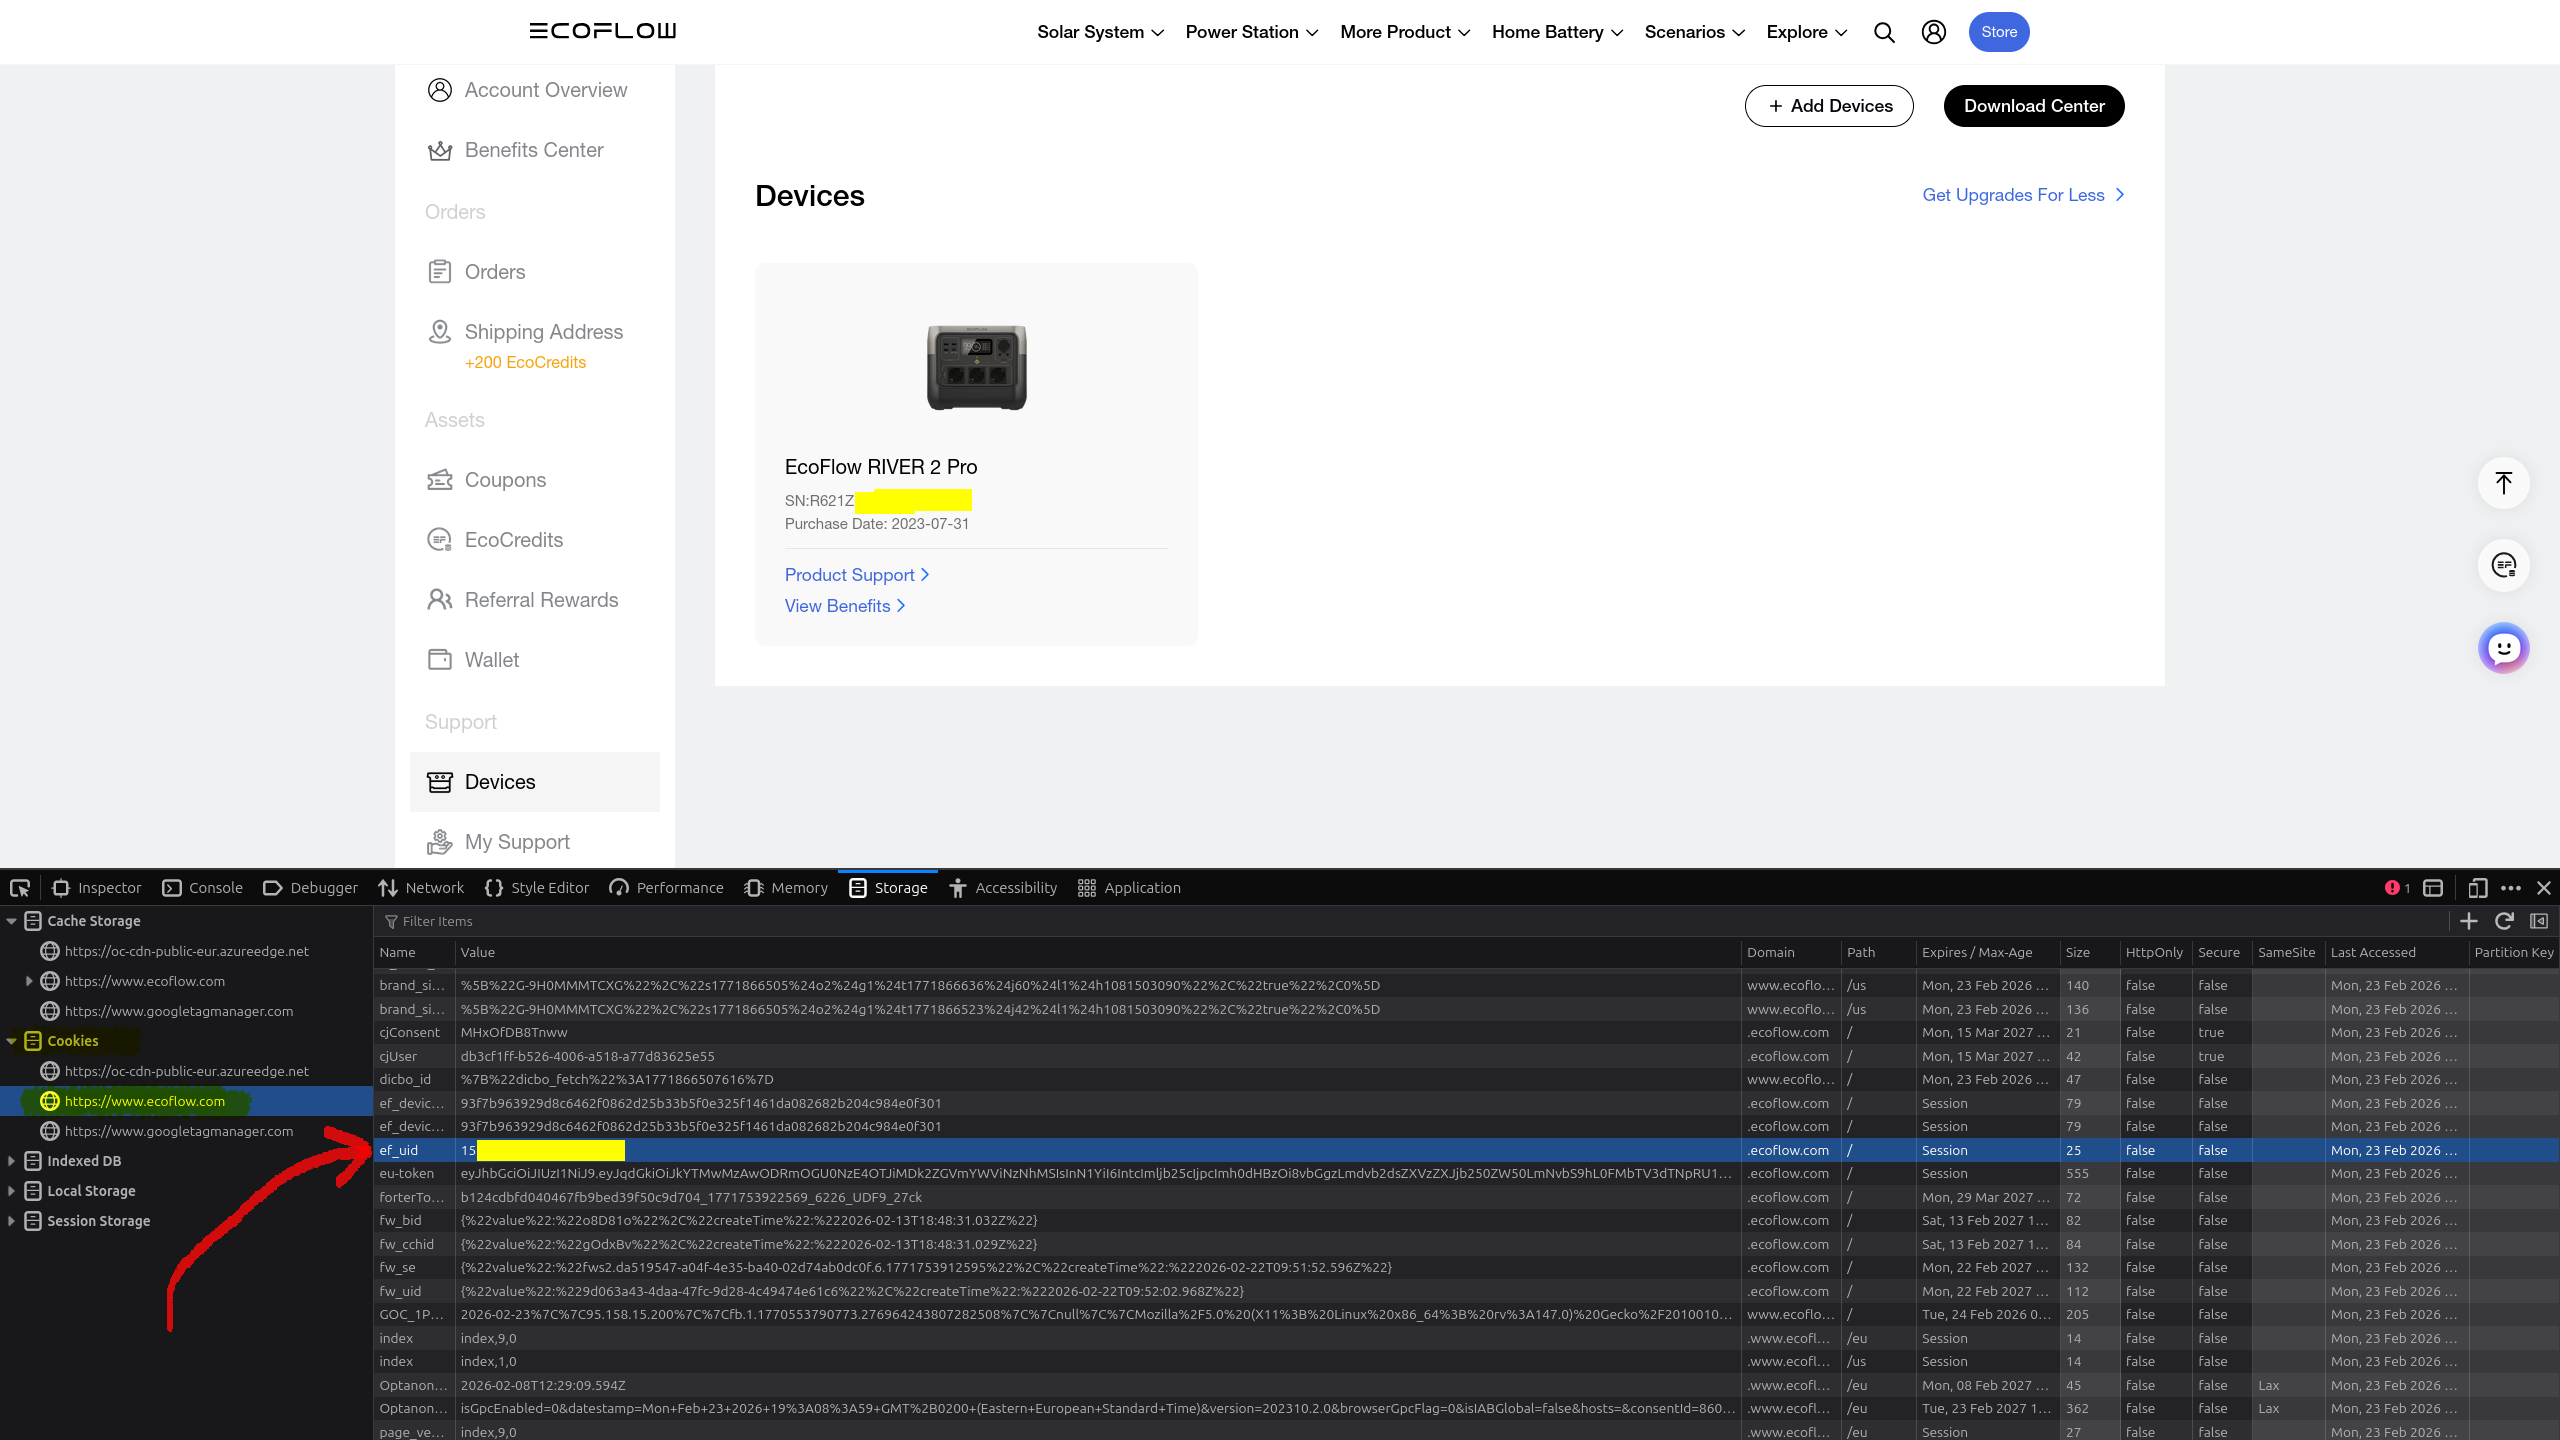Open the user account profile icon
This screenshot has width=2560, height=1440.
coord(1934,32)
